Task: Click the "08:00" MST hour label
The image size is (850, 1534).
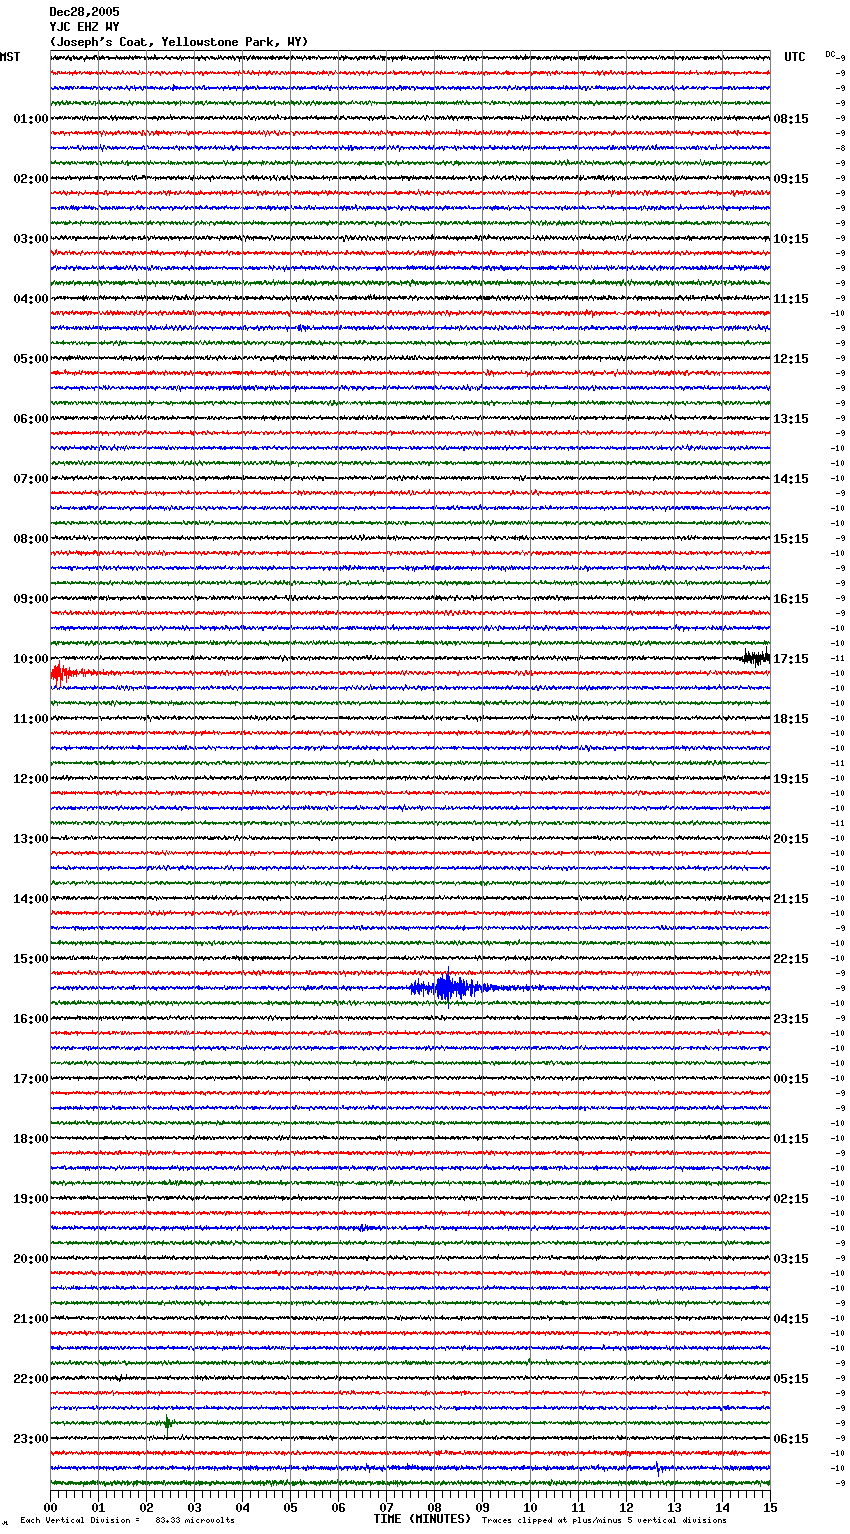Action: tap(30, 539)
